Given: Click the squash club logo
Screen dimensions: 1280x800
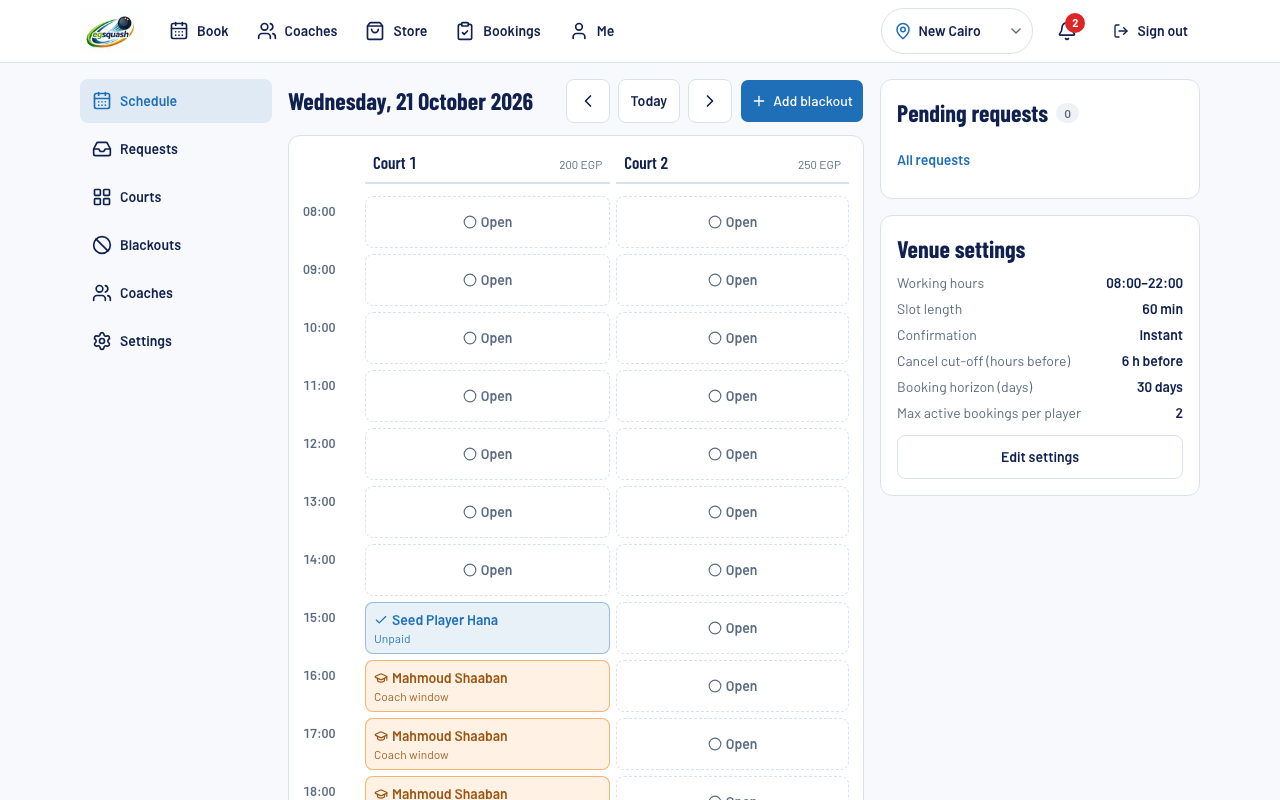Looking at the screenshot, I should click(x=110, y=31).
